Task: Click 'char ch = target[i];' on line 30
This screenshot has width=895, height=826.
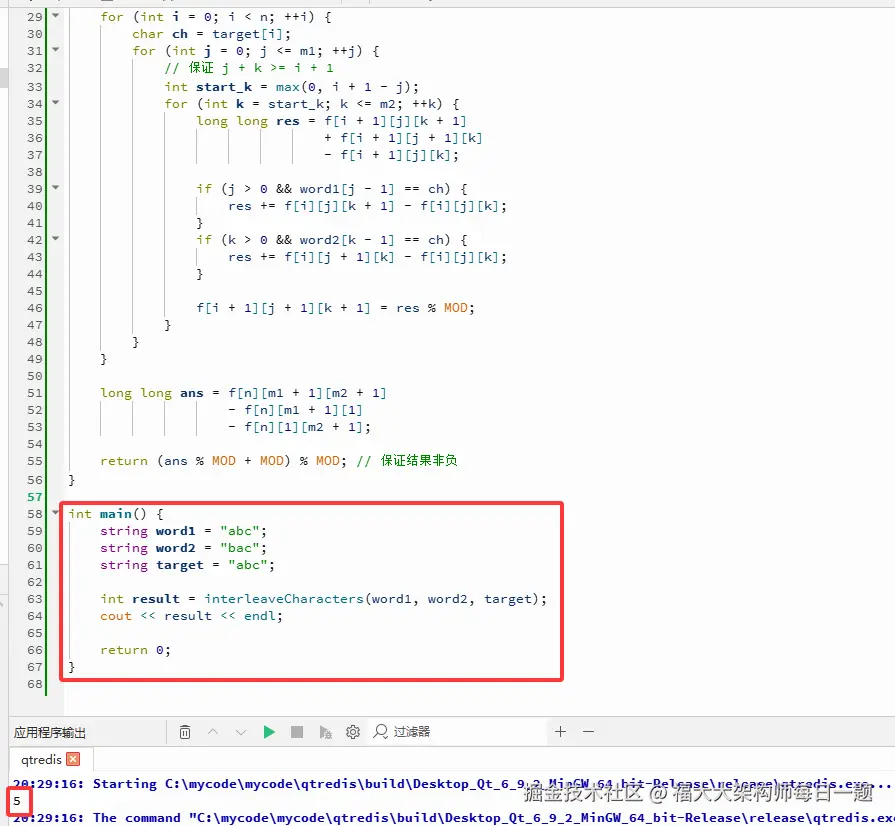Action: pos(212,34)
